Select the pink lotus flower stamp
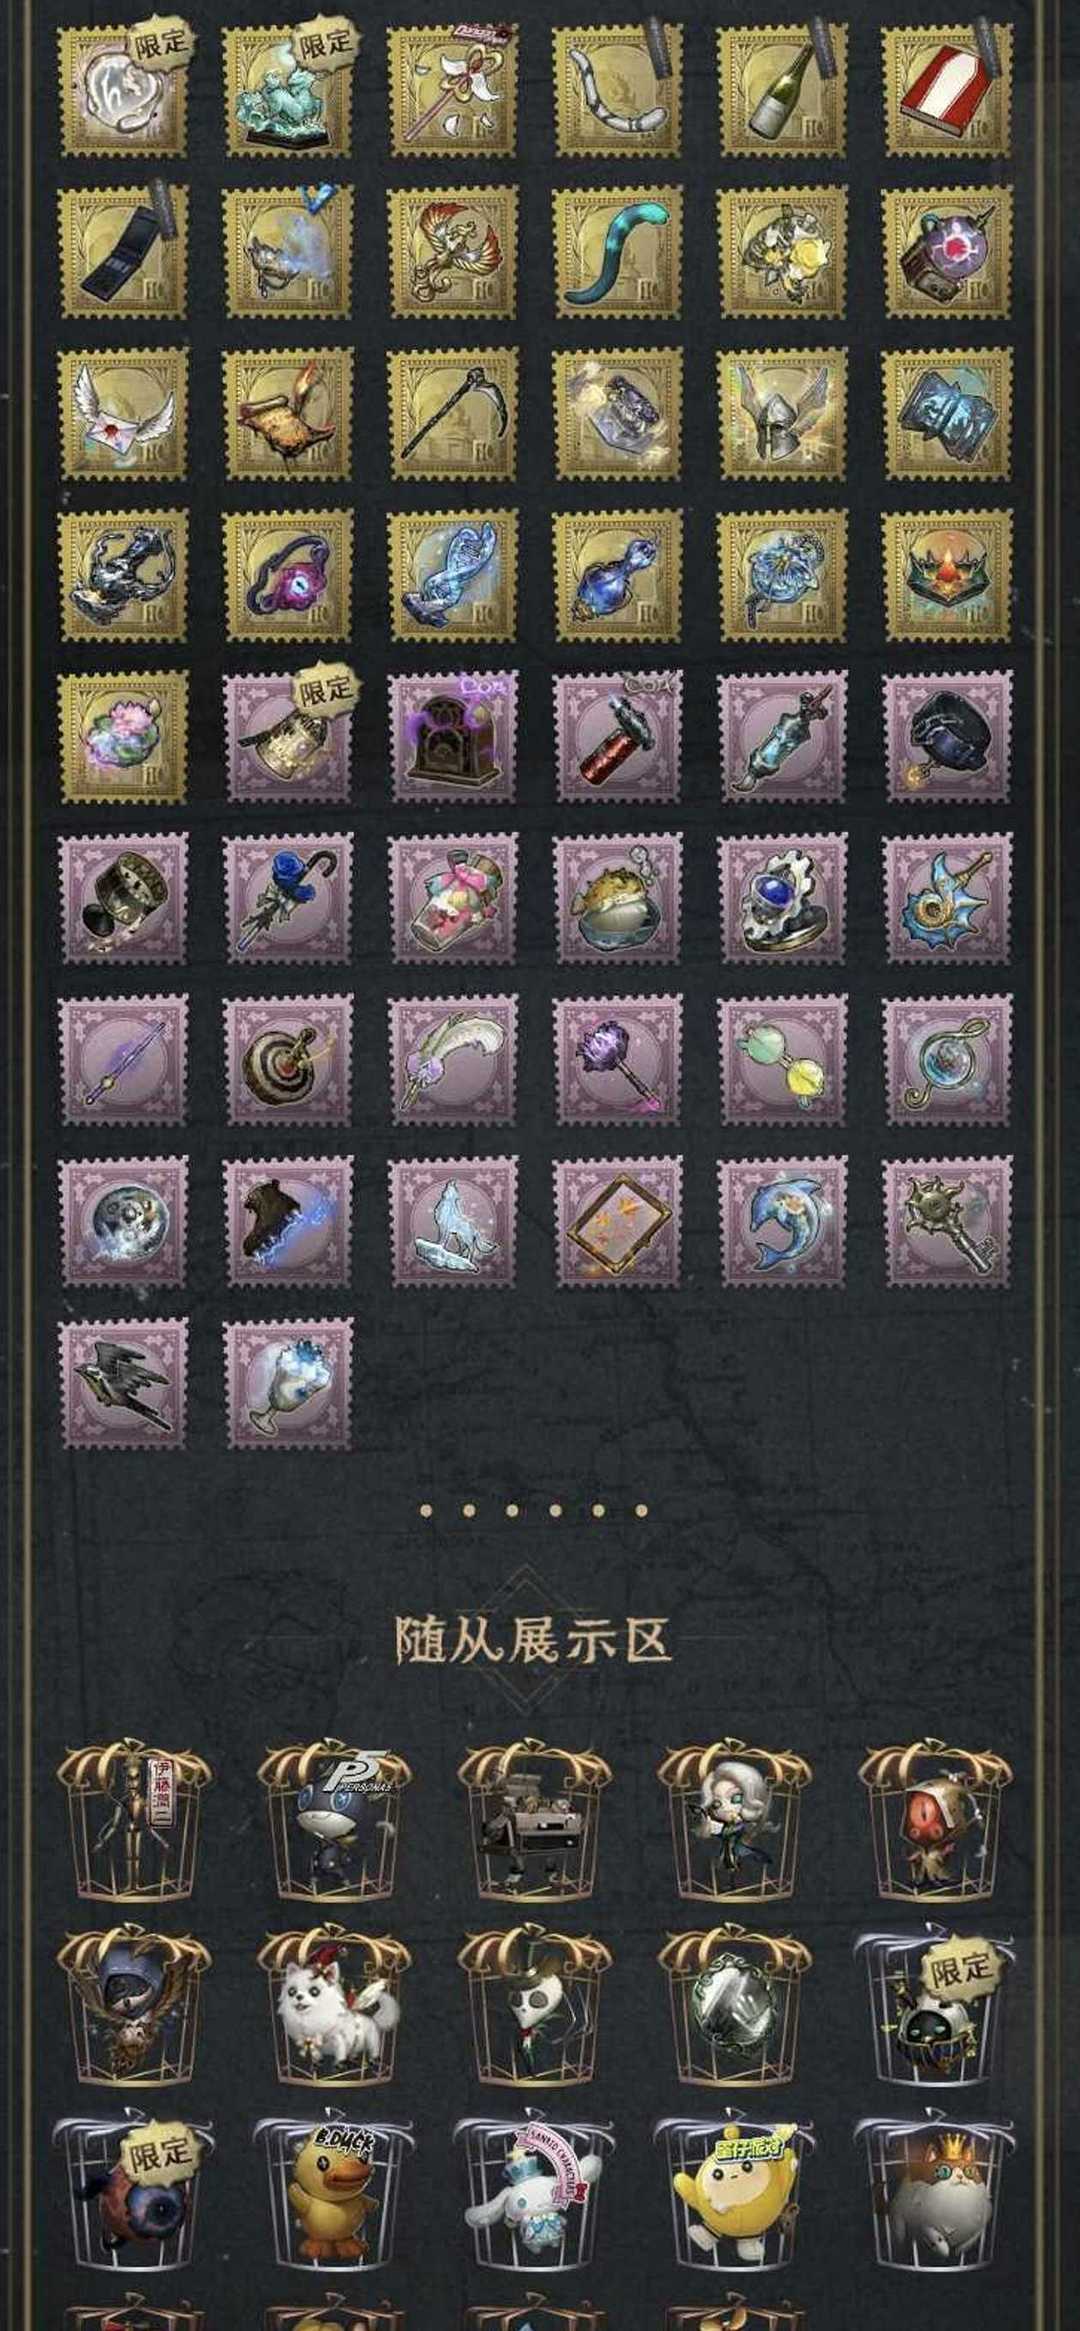This screenshot has height=2331, width=1080. (x=123, y=737)
